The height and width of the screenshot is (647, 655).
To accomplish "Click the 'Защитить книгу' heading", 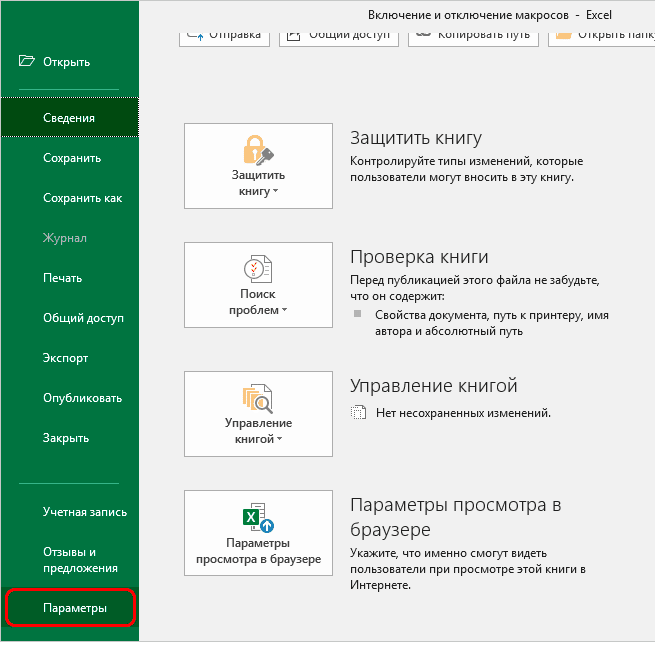I will coord(416,138).
